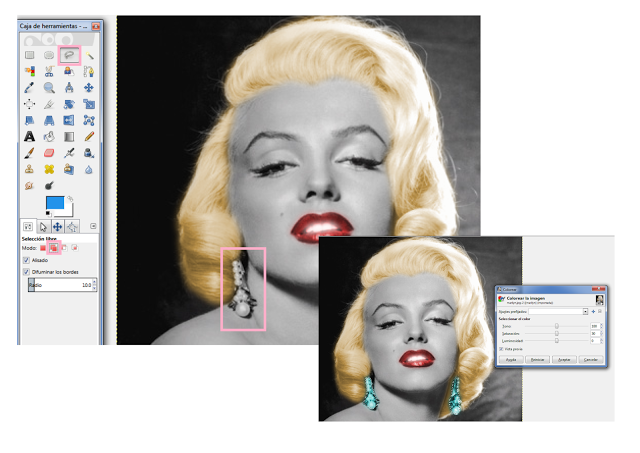Select the Move tool in toolbox grid

click(x=89, y=88)
